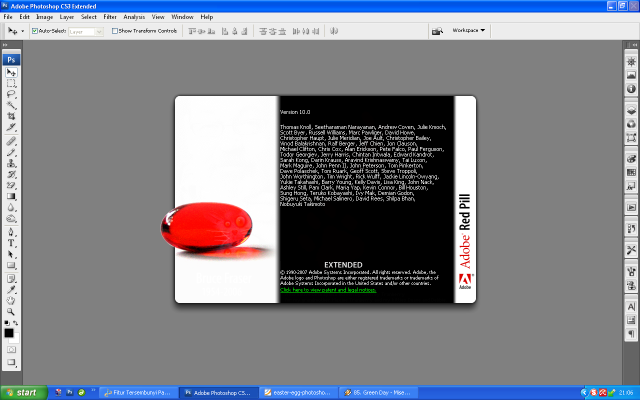Open the Workspace dropdown
This screenshot has width=640, height=400.
click(x=469, y=30)
